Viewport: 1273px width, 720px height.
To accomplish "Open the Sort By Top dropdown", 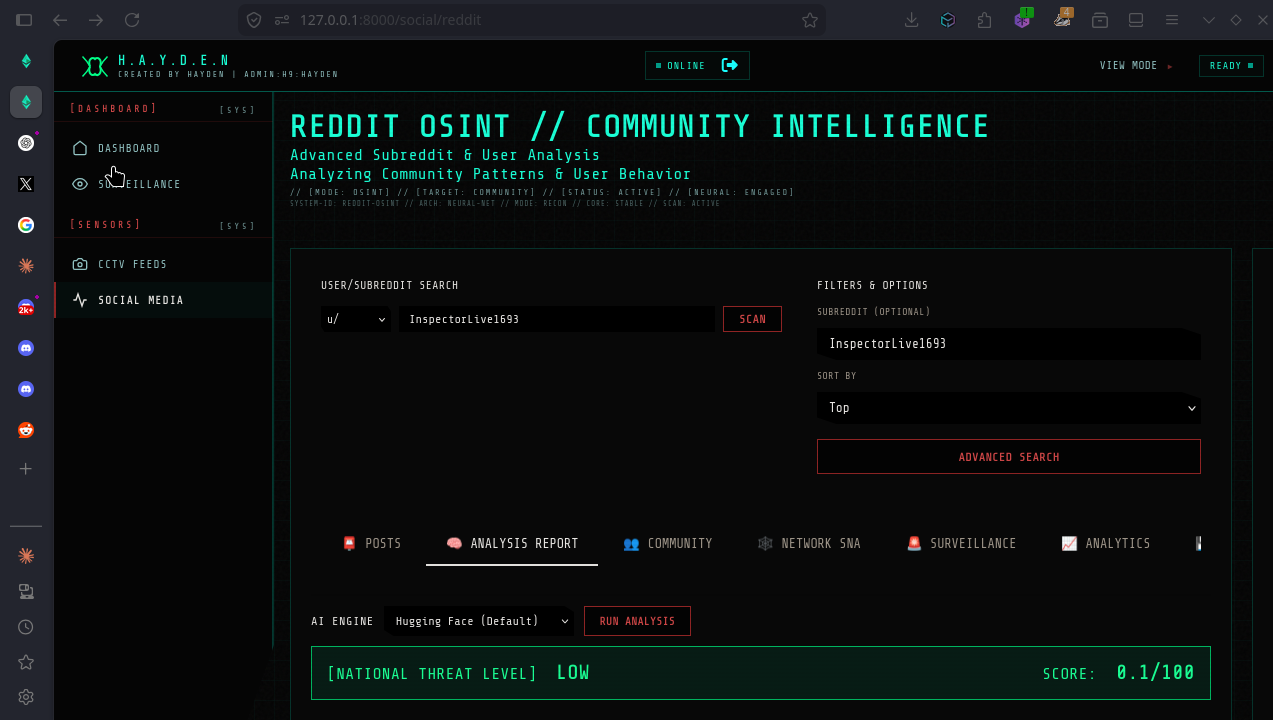I will (x=1009, y=408).
